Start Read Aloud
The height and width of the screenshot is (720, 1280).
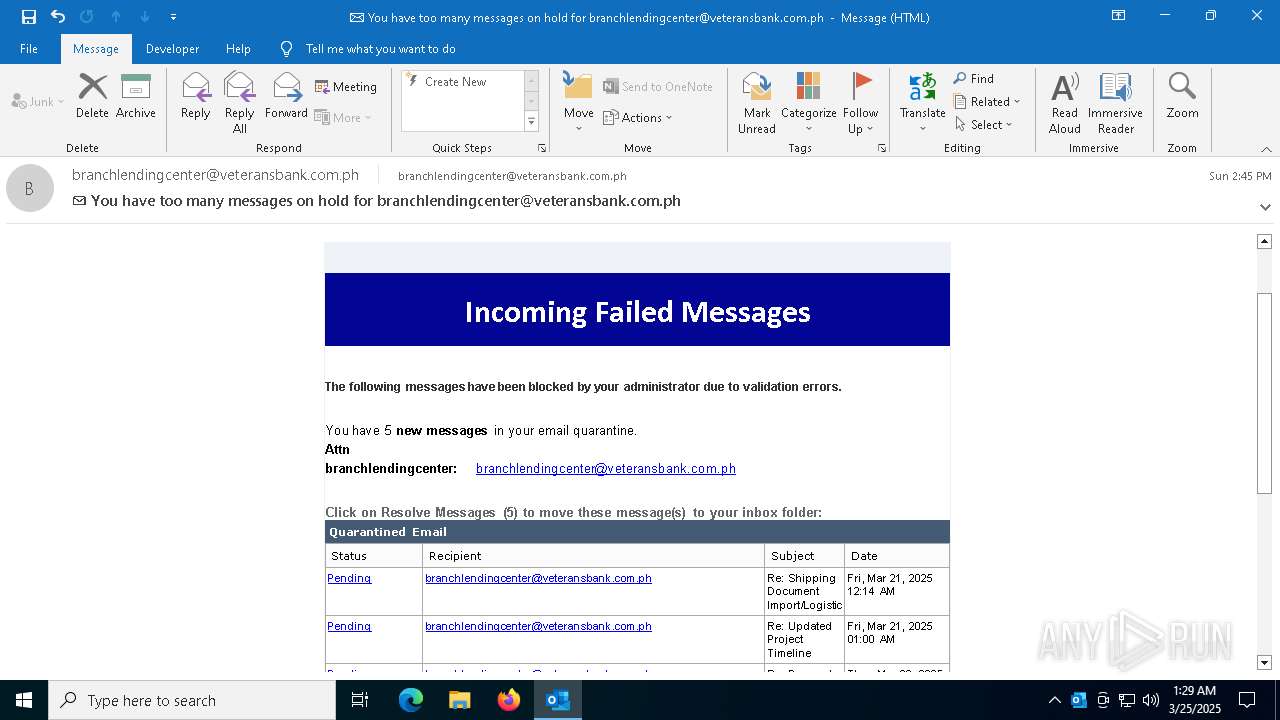coord(1065,103)
